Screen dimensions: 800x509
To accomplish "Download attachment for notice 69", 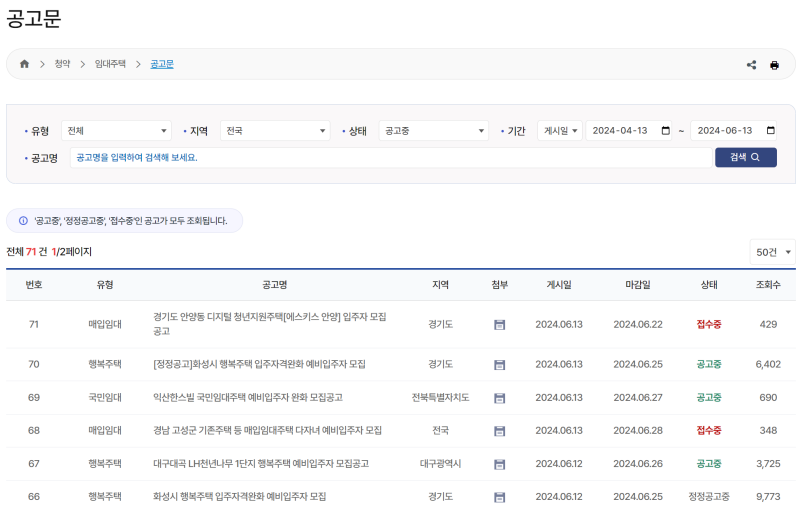I will click(499, 398).
